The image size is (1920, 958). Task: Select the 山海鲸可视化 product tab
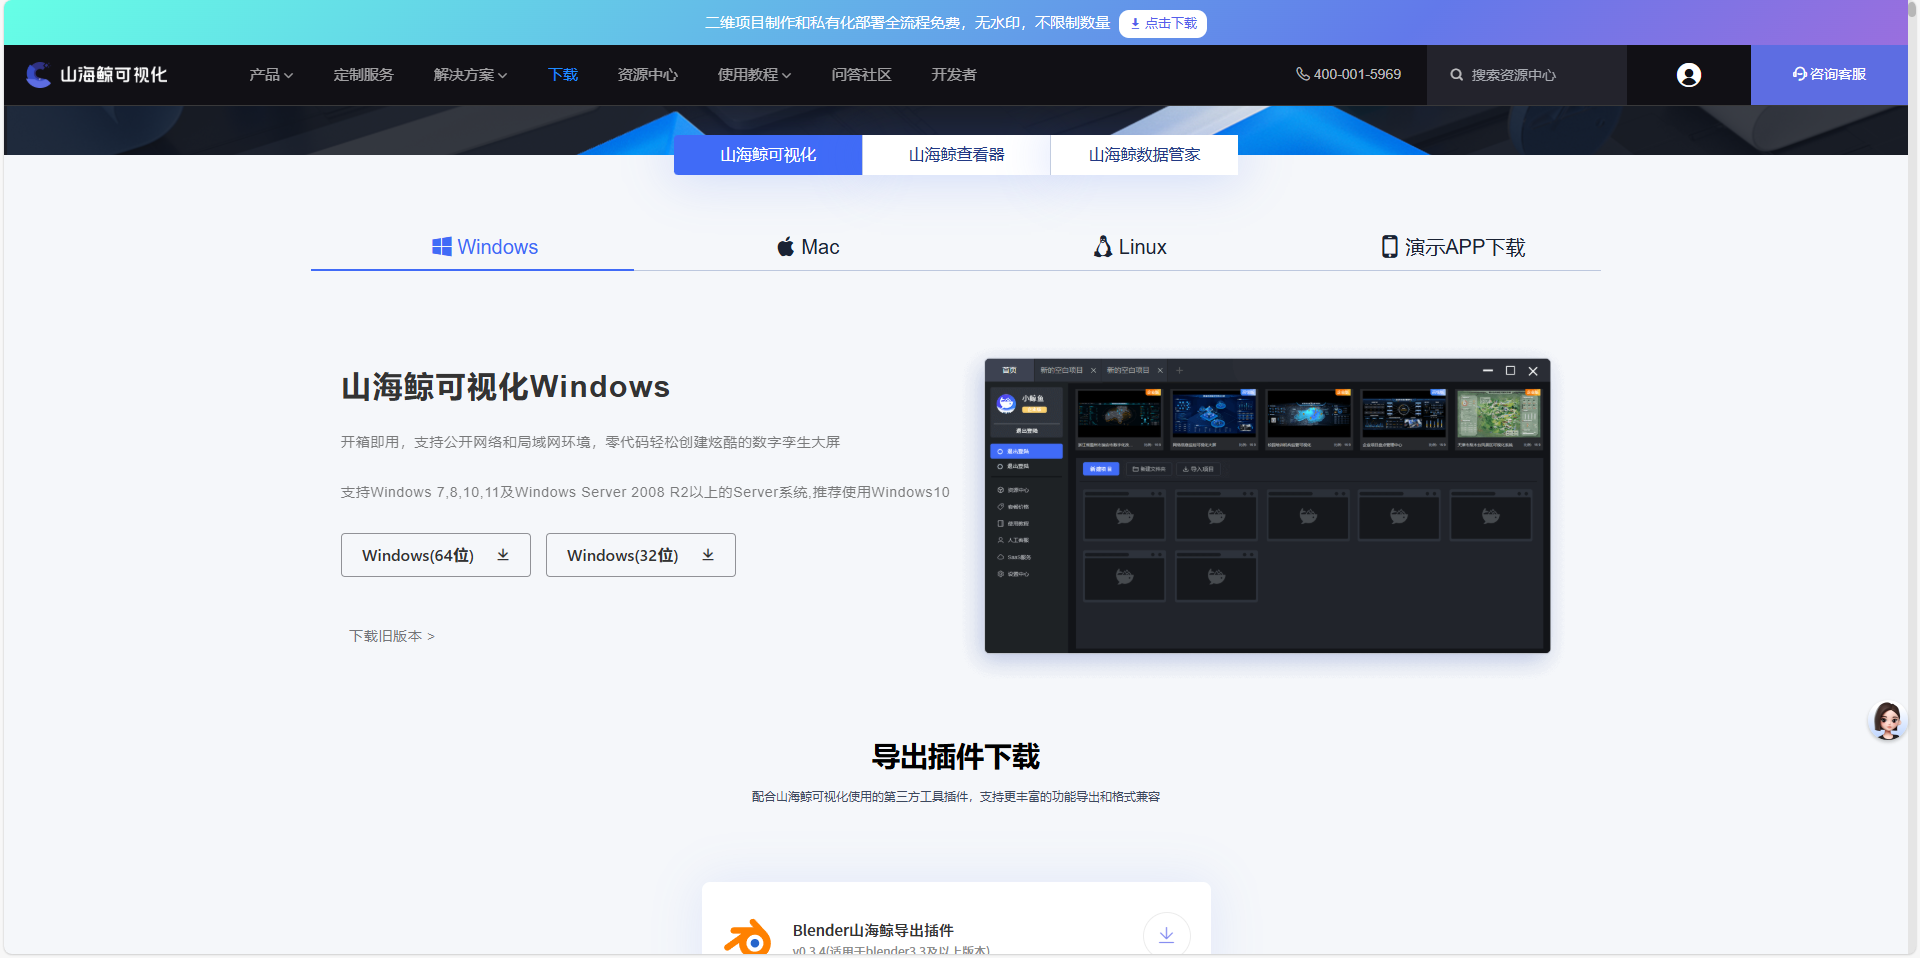(768, 155)
